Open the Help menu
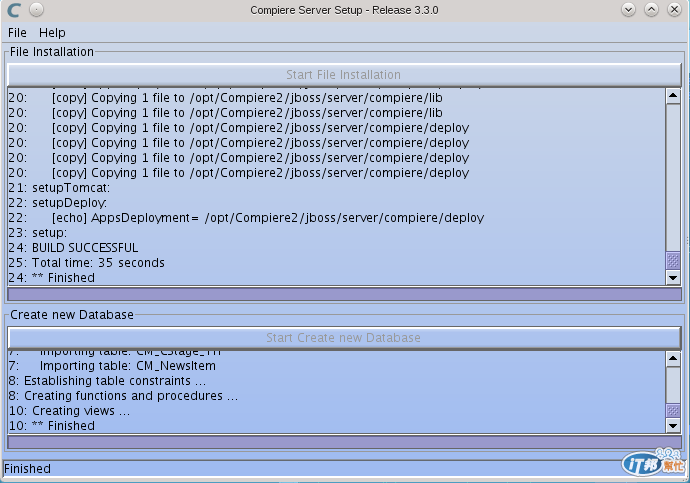This screenshot has height=483, width=690. [52, 33]
